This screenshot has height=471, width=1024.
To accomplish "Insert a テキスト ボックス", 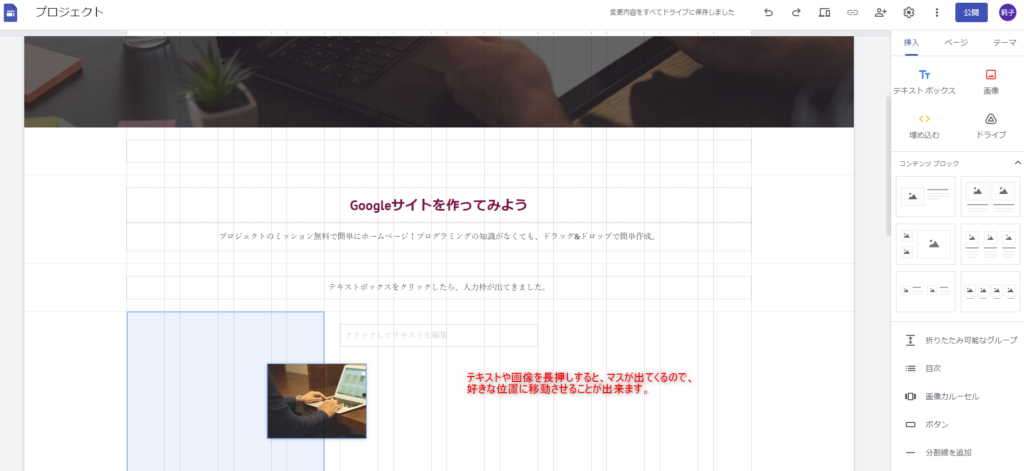I will (924, 82).
